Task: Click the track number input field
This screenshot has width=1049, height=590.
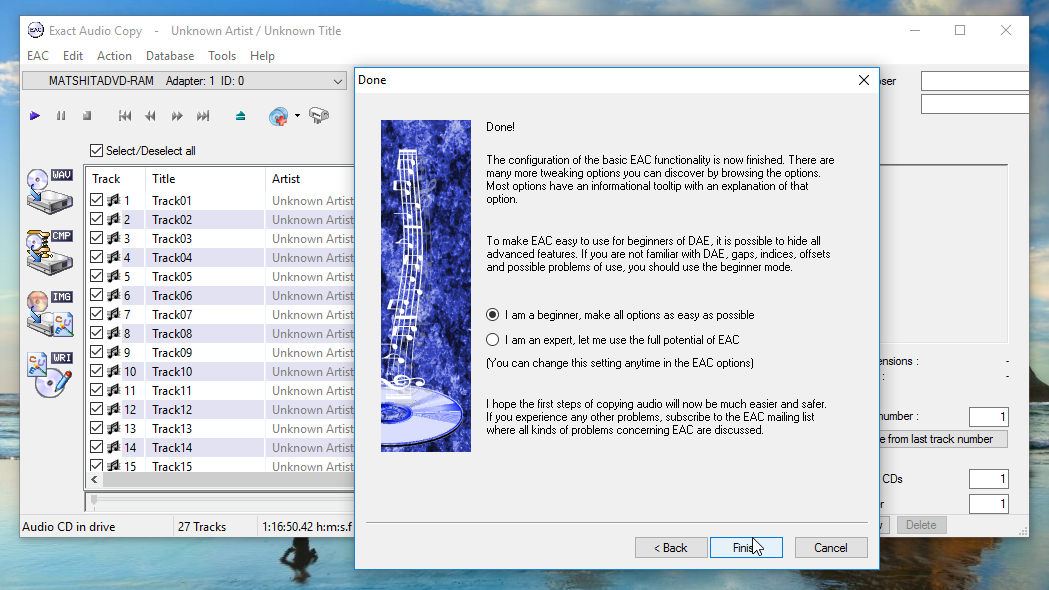Action: coord(988,417)
